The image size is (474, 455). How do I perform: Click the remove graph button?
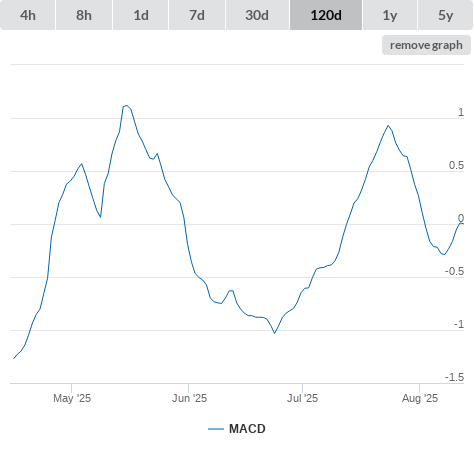point(426,45)
